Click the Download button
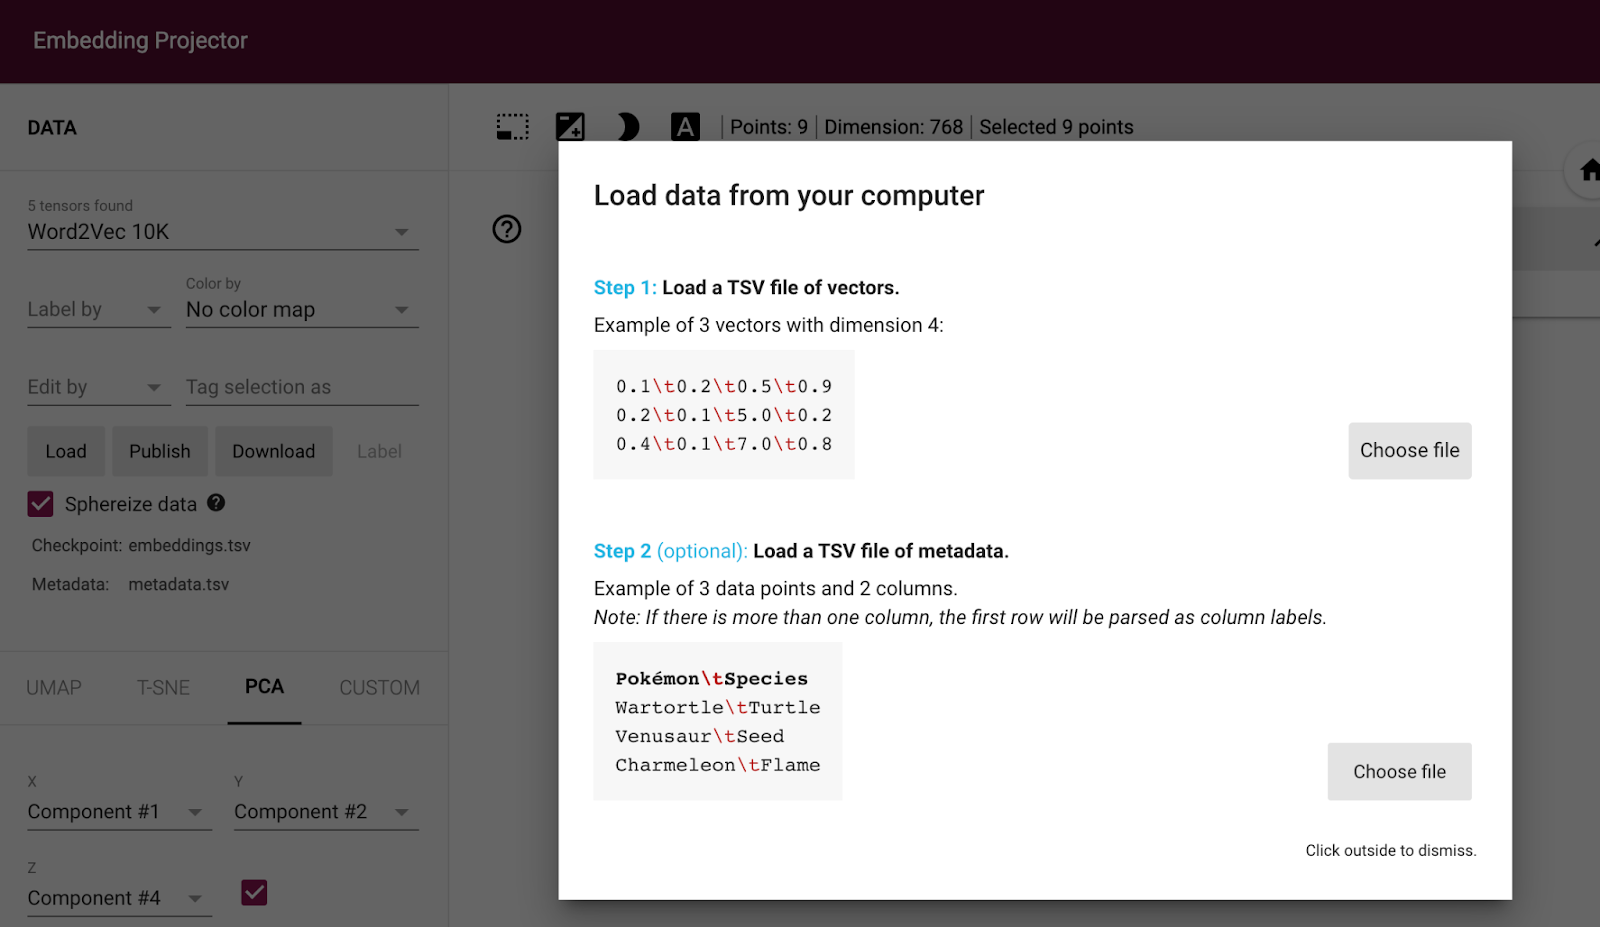The width and height of the screenshot is (1600, 927). pyautogui.click(x=274, y=451)
